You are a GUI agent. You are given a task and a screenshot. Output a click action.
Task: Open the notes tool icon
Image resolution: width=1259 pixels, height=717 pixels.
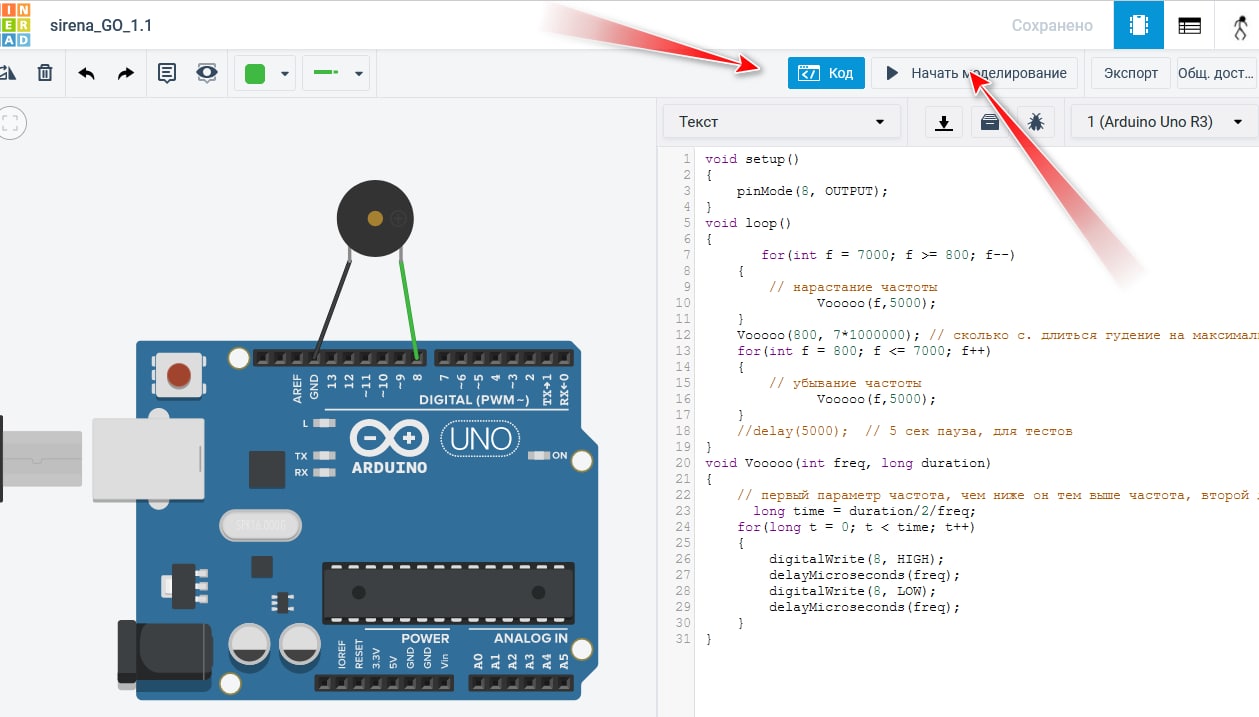pos(167,73)
